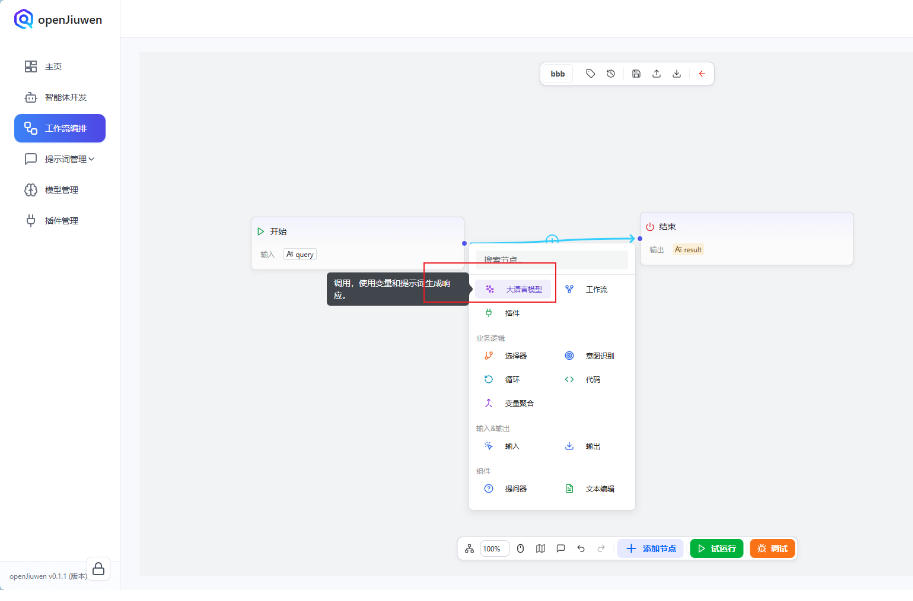Add an 输入 input node
This screenshot has height=601, width=913.
point(504,446)
